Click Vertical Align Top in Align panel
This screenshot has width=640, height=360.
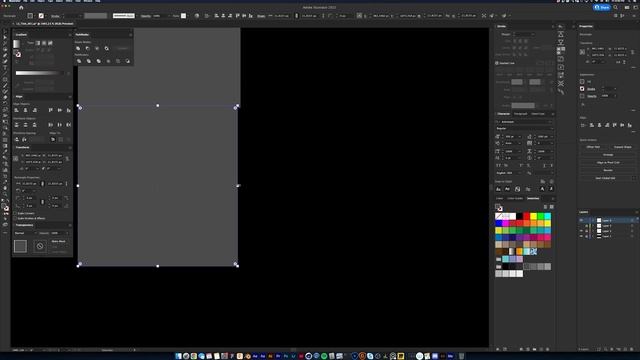pyautogui.click(x=51, y=110)
